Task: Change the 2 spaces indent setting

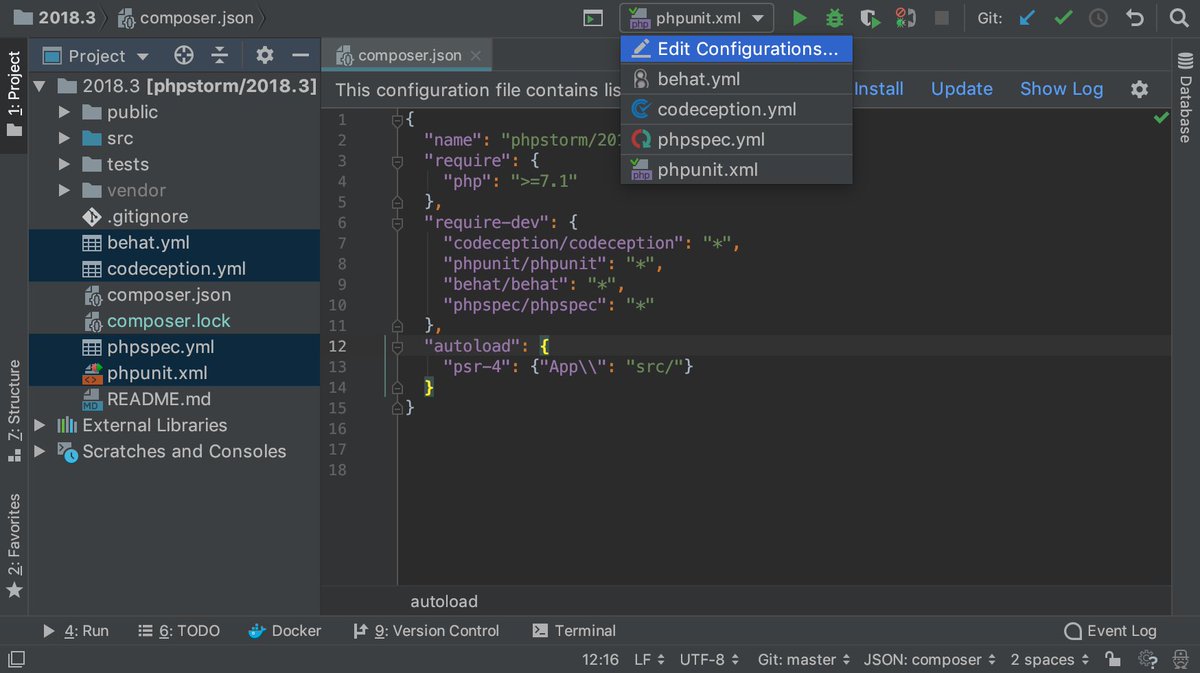Action: pyautogui.click(x=1050, y=660)
